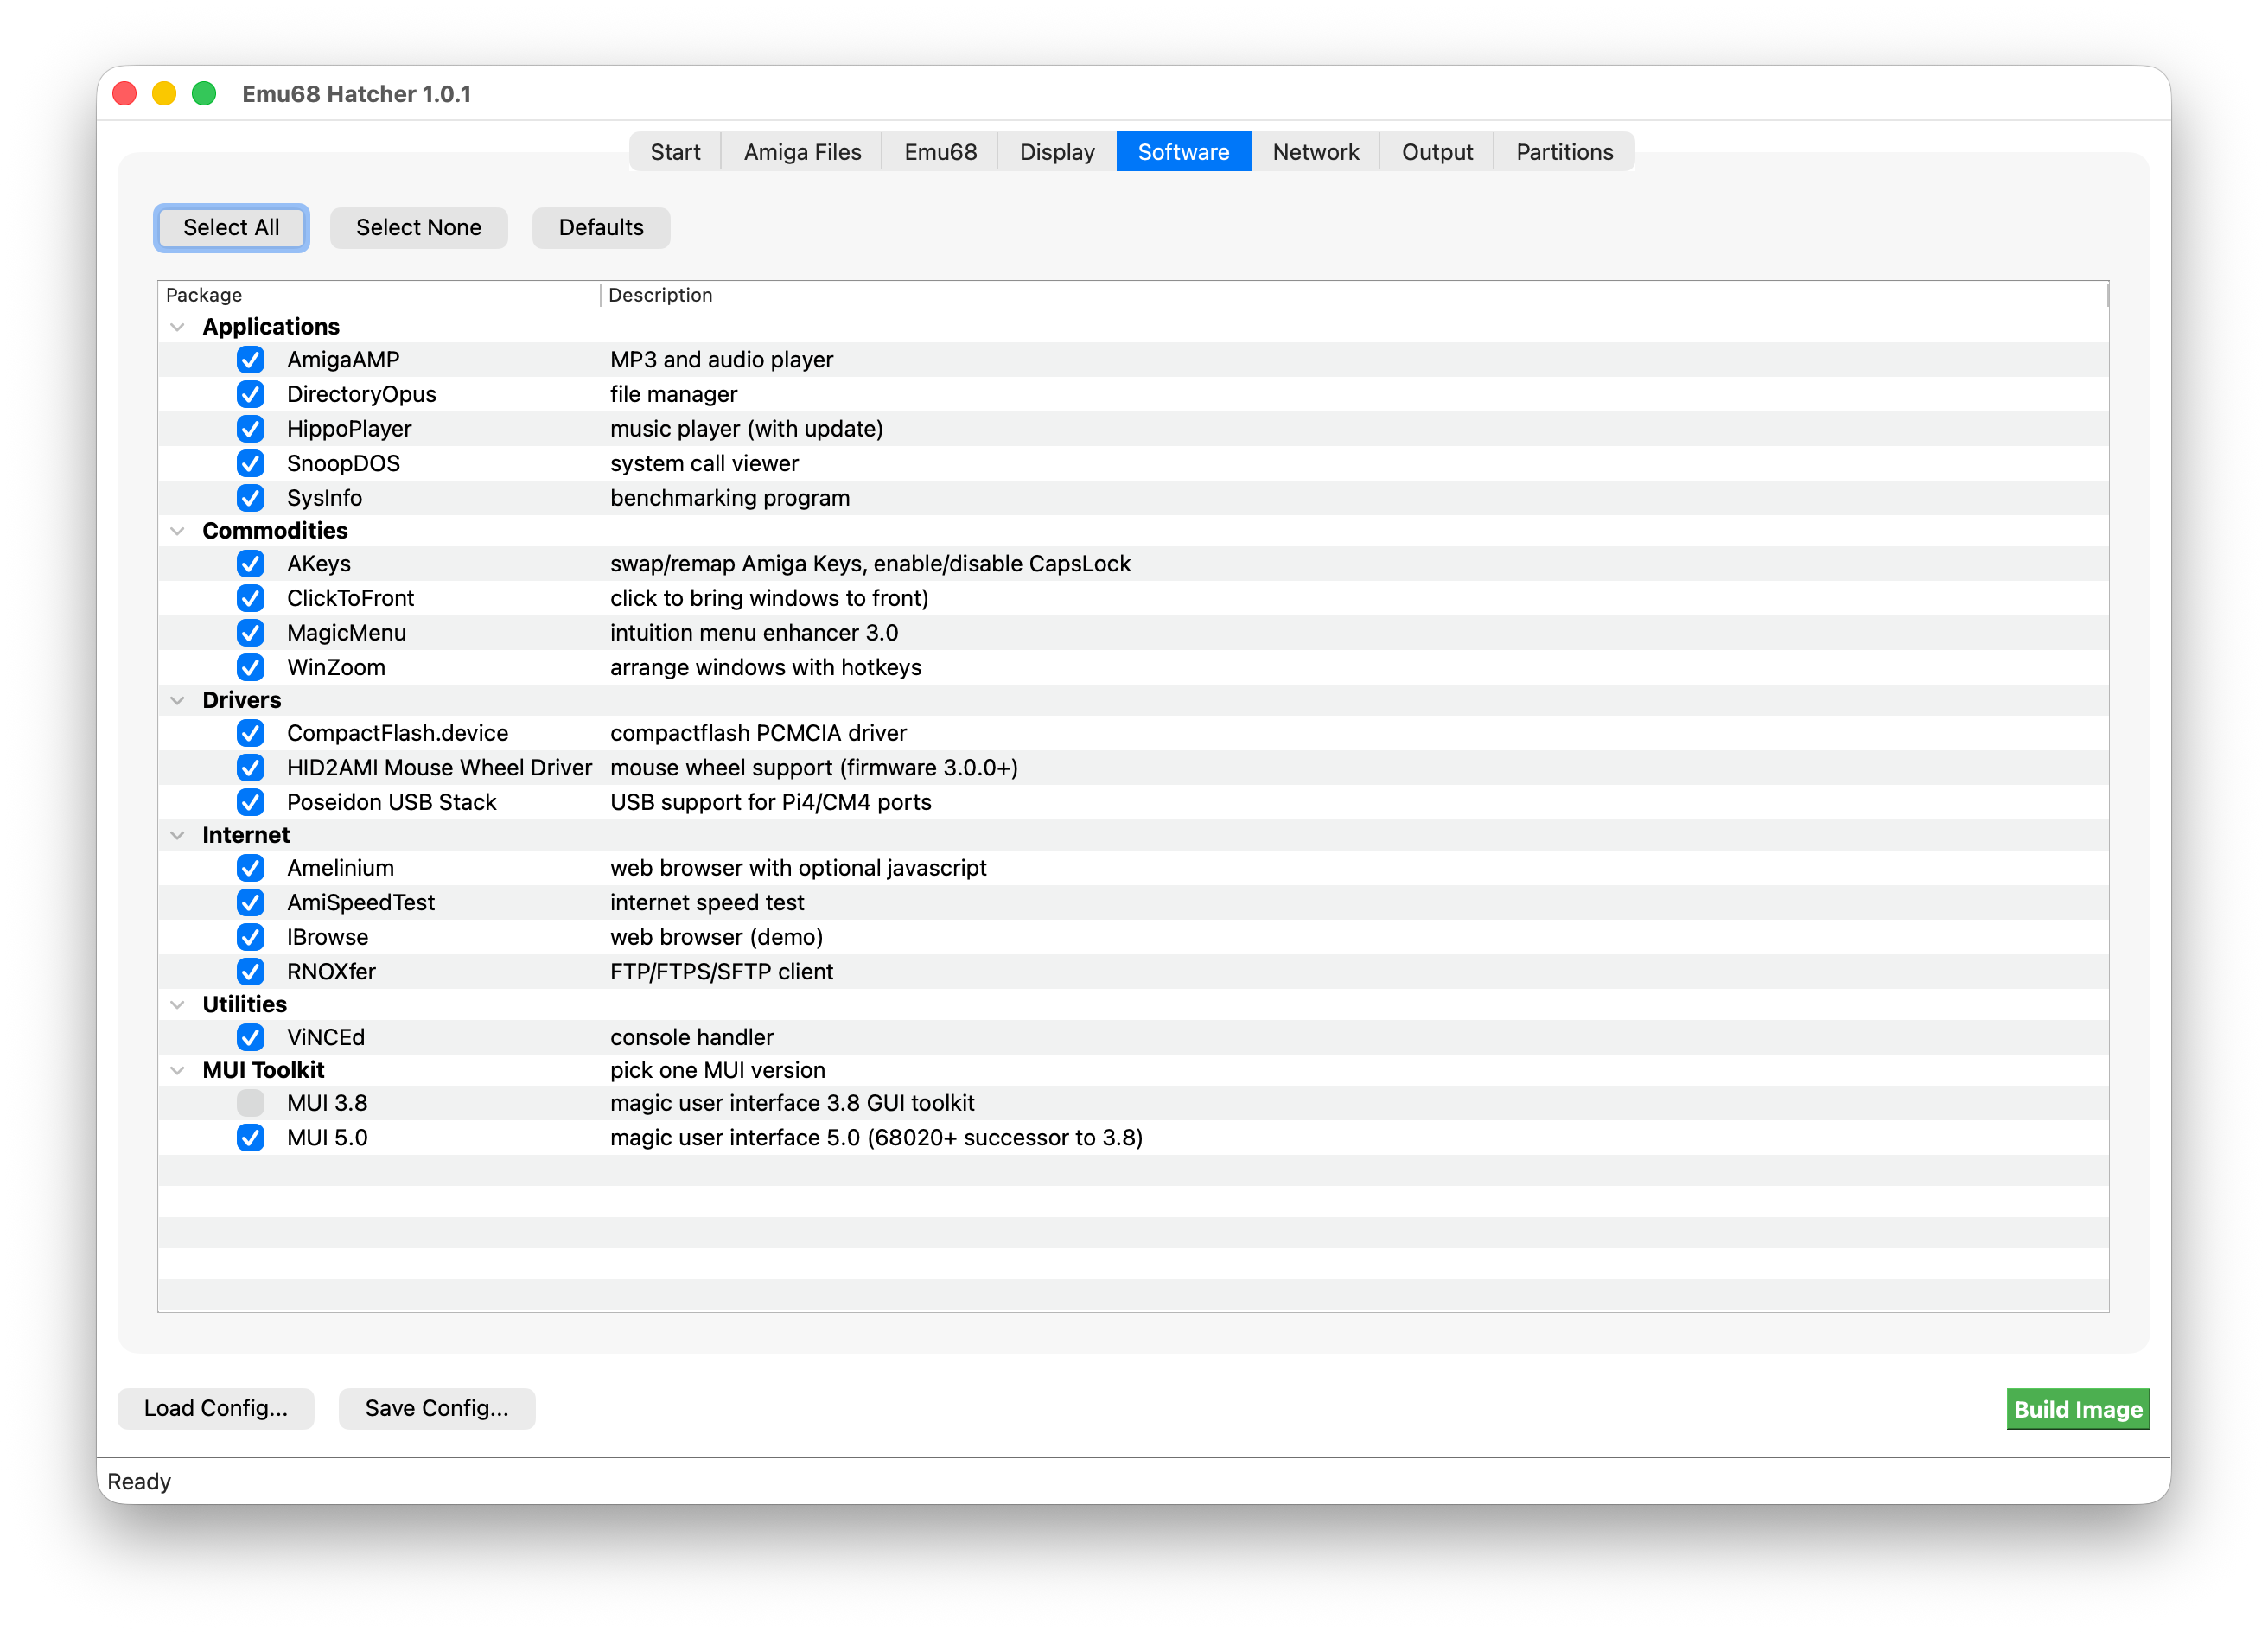Click the Package column header
The height and width of the screenshot is (1632, 2268).
pos(379,295)
